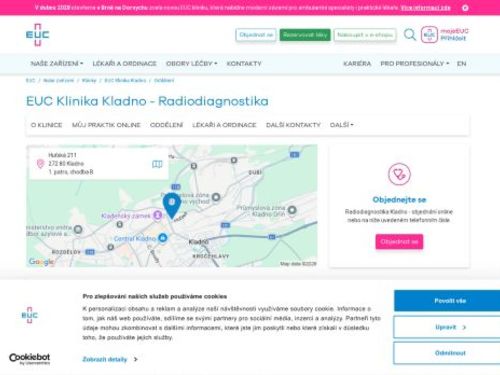Switch language to EN
The height and width of the screenshot is (375, 500).
462,63
